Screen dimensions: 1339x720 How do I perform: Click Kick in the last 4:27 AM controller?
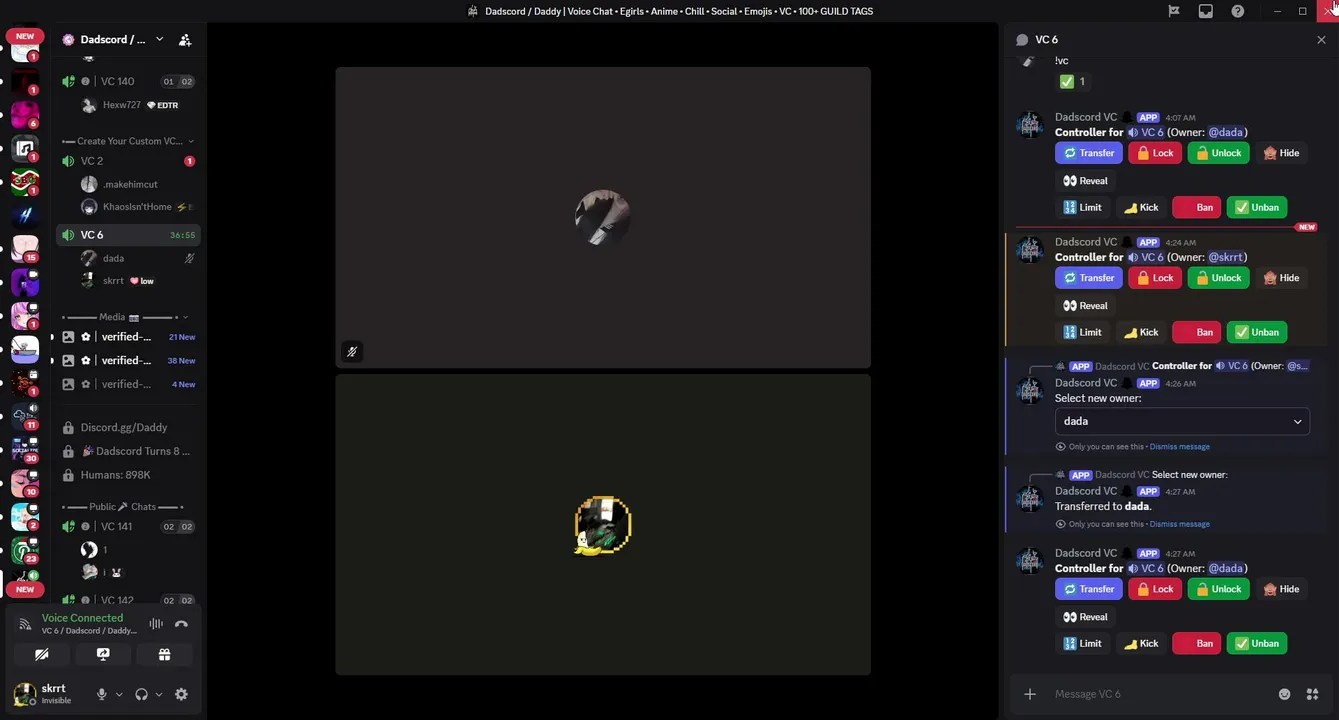pos(1141,643)
